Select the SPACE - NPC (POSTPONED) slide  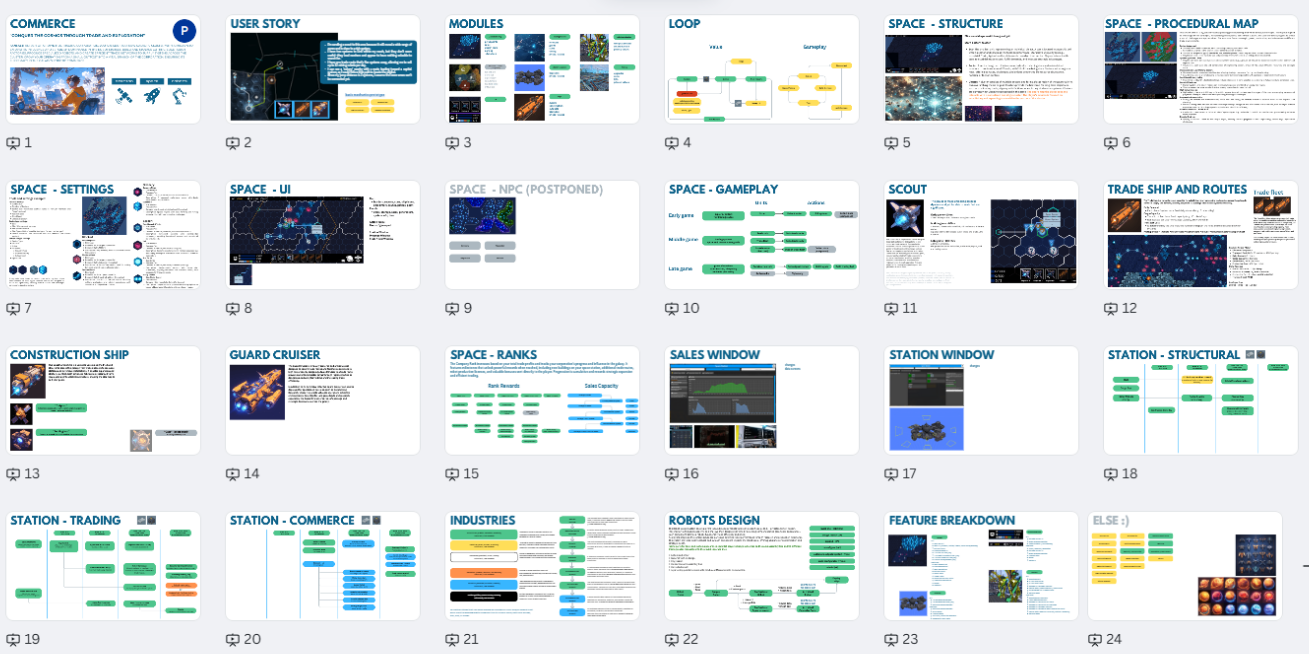pos(542,235)
